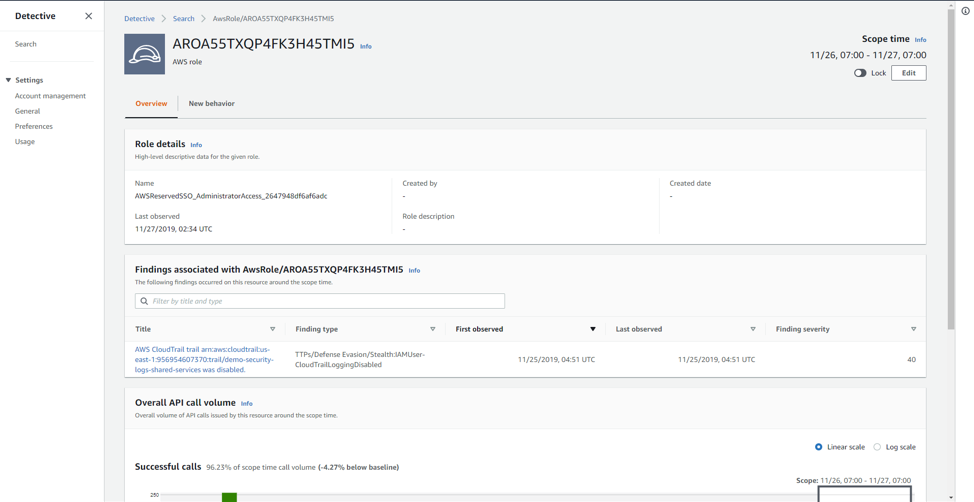Close the Detective side navigation panel
This screenshot has height=502, width=974.
(x=88, y=16)
